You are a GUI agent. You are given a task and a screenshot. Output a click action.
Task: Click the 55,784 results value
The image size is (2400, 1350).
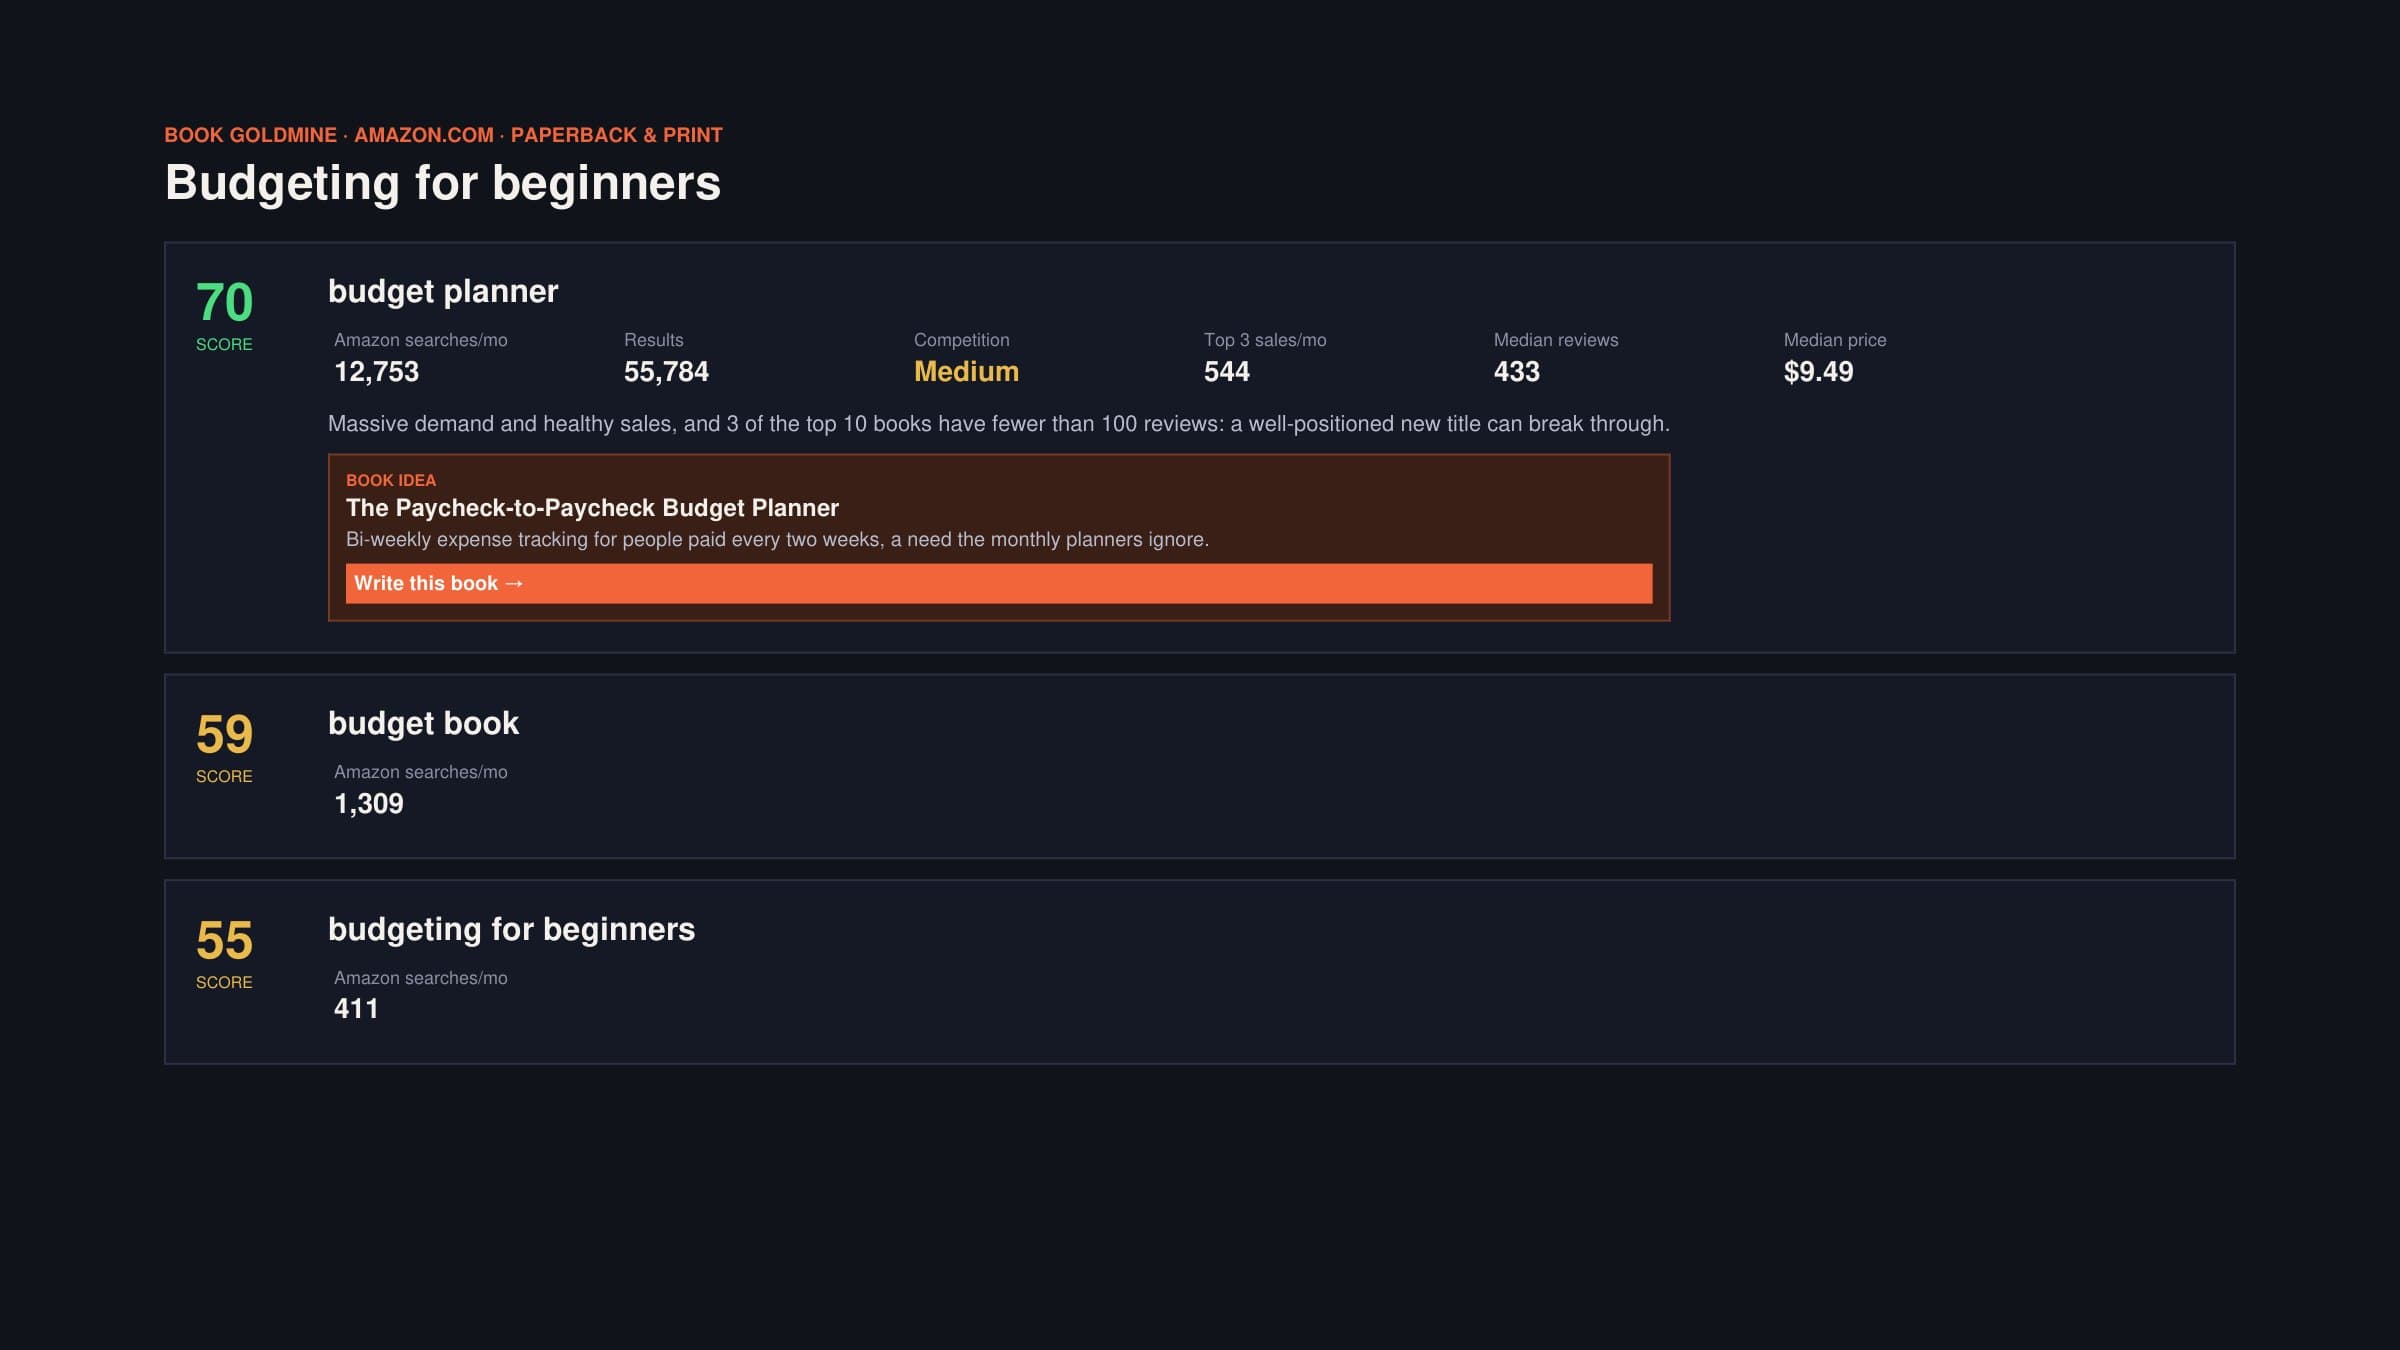click(666, 372)
